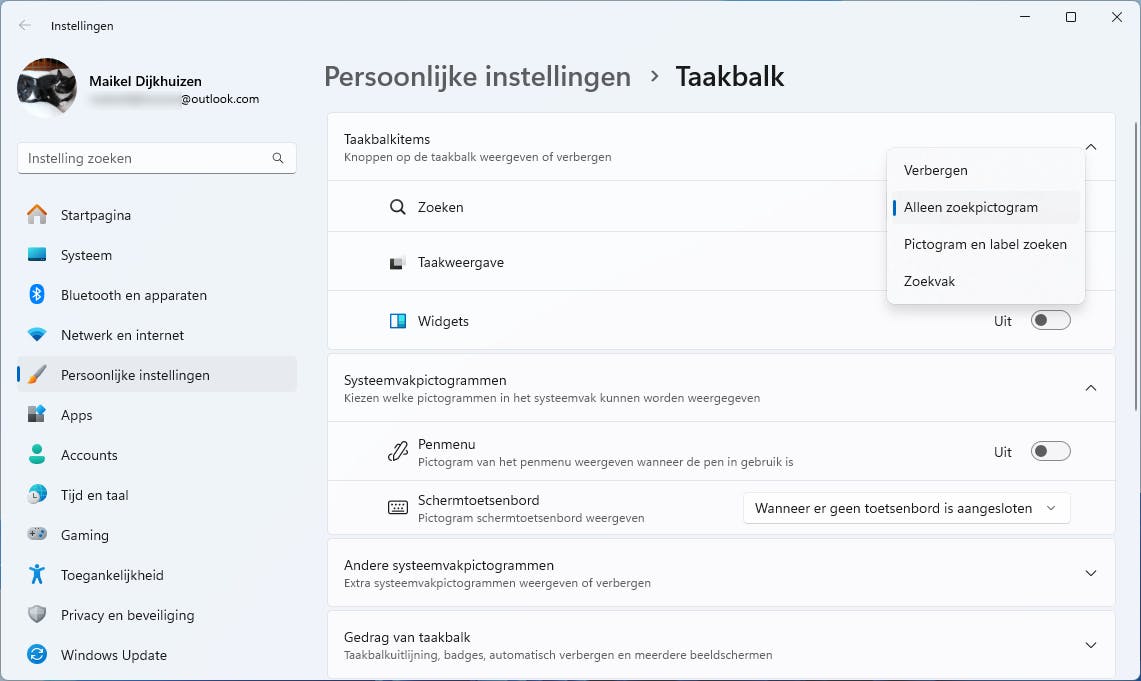Open the Toegankelijkheid accessibility icon

pyautogui.click(x=37, y=575)
